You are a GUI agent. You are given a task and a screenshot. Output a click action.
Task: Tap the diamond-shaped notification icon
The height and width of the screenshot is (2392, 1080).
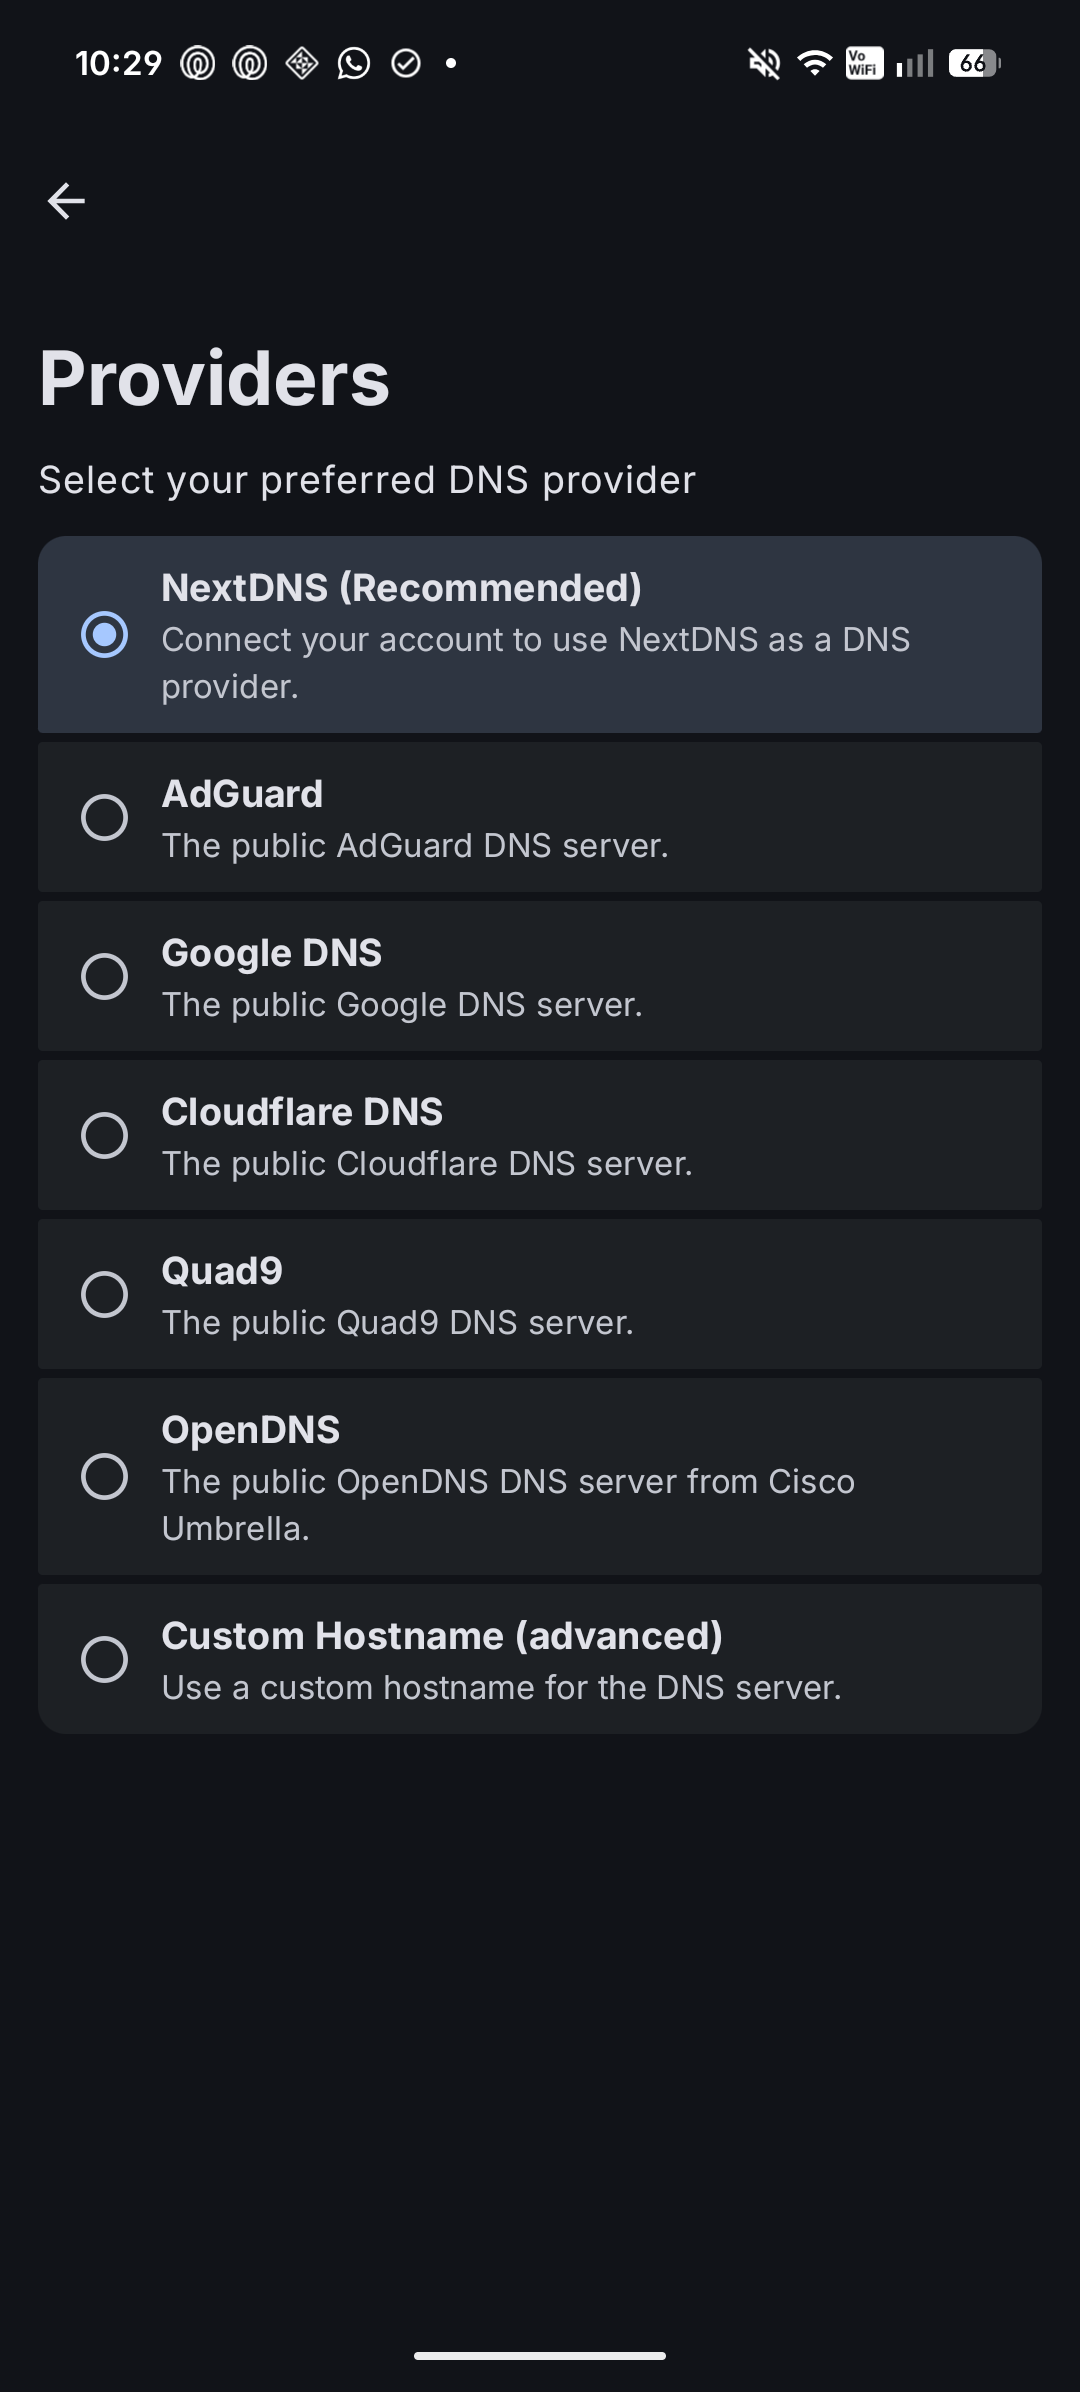301,64
